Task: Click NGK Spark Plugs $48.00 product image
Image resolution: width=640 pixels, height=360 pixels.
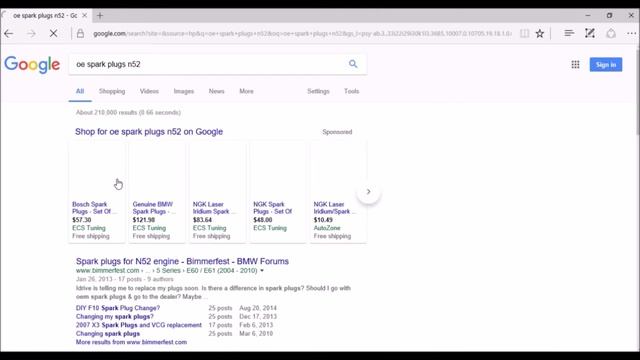Action: point(278,171)
